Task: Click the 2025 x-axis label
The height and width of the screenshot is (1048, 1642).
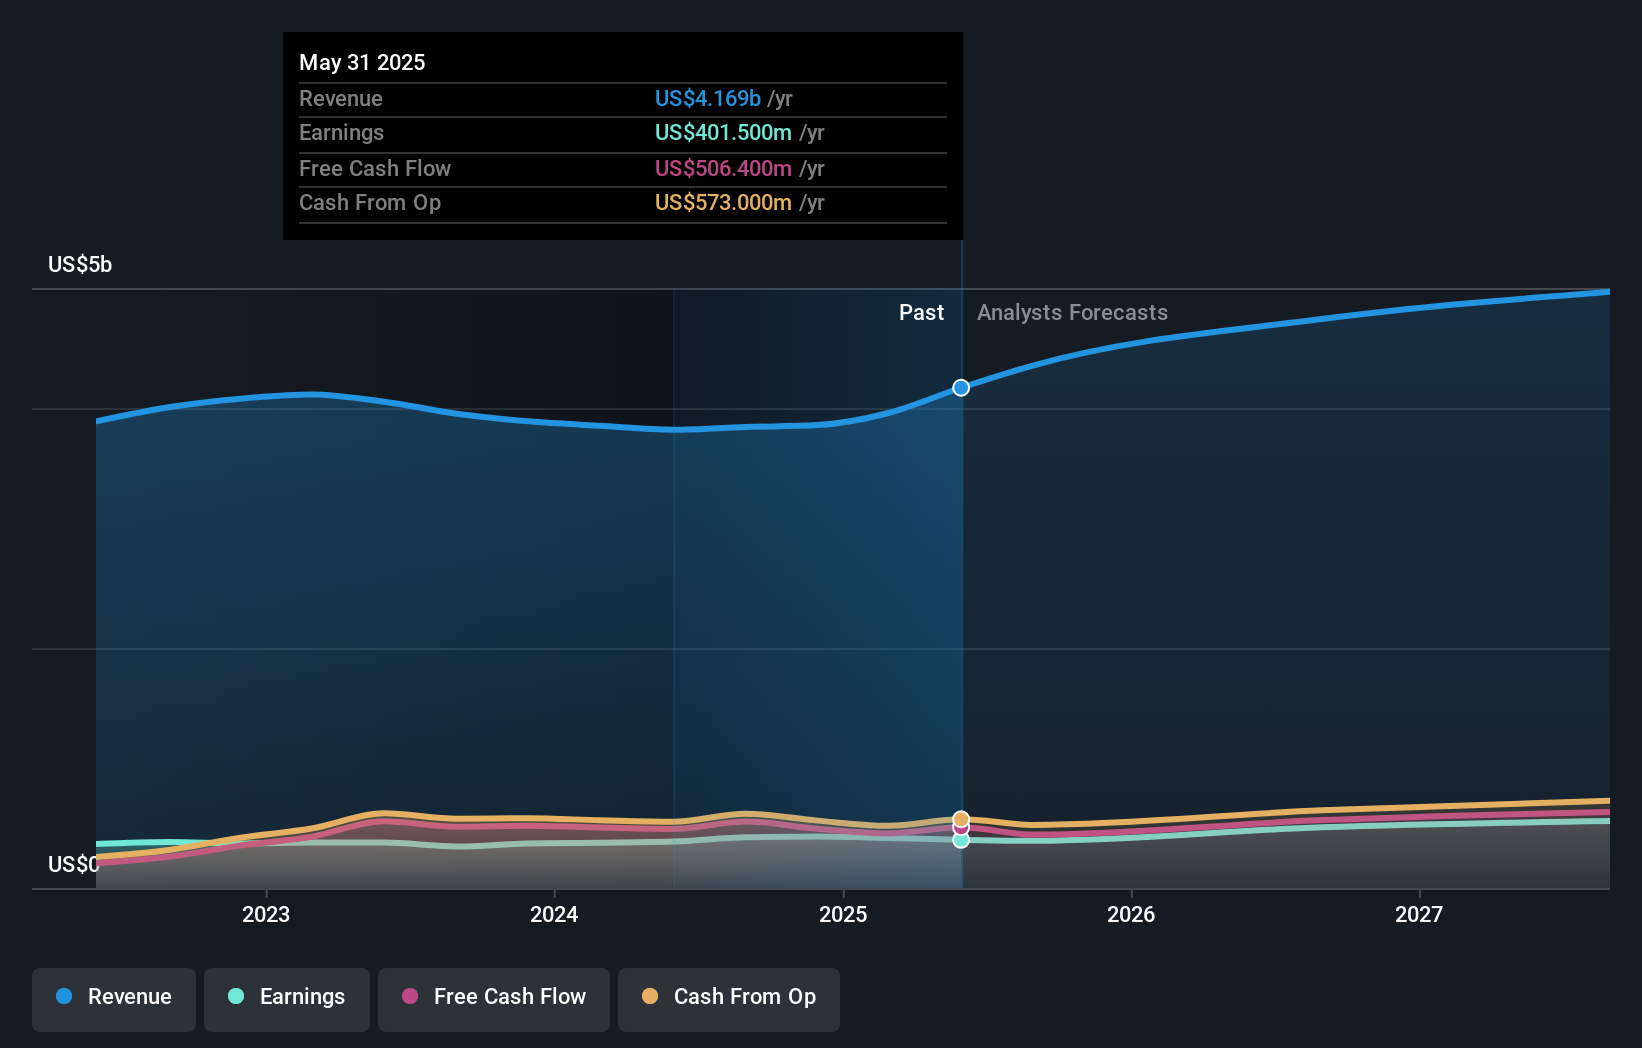Action: pyautogui.click(x=843, y=914)
